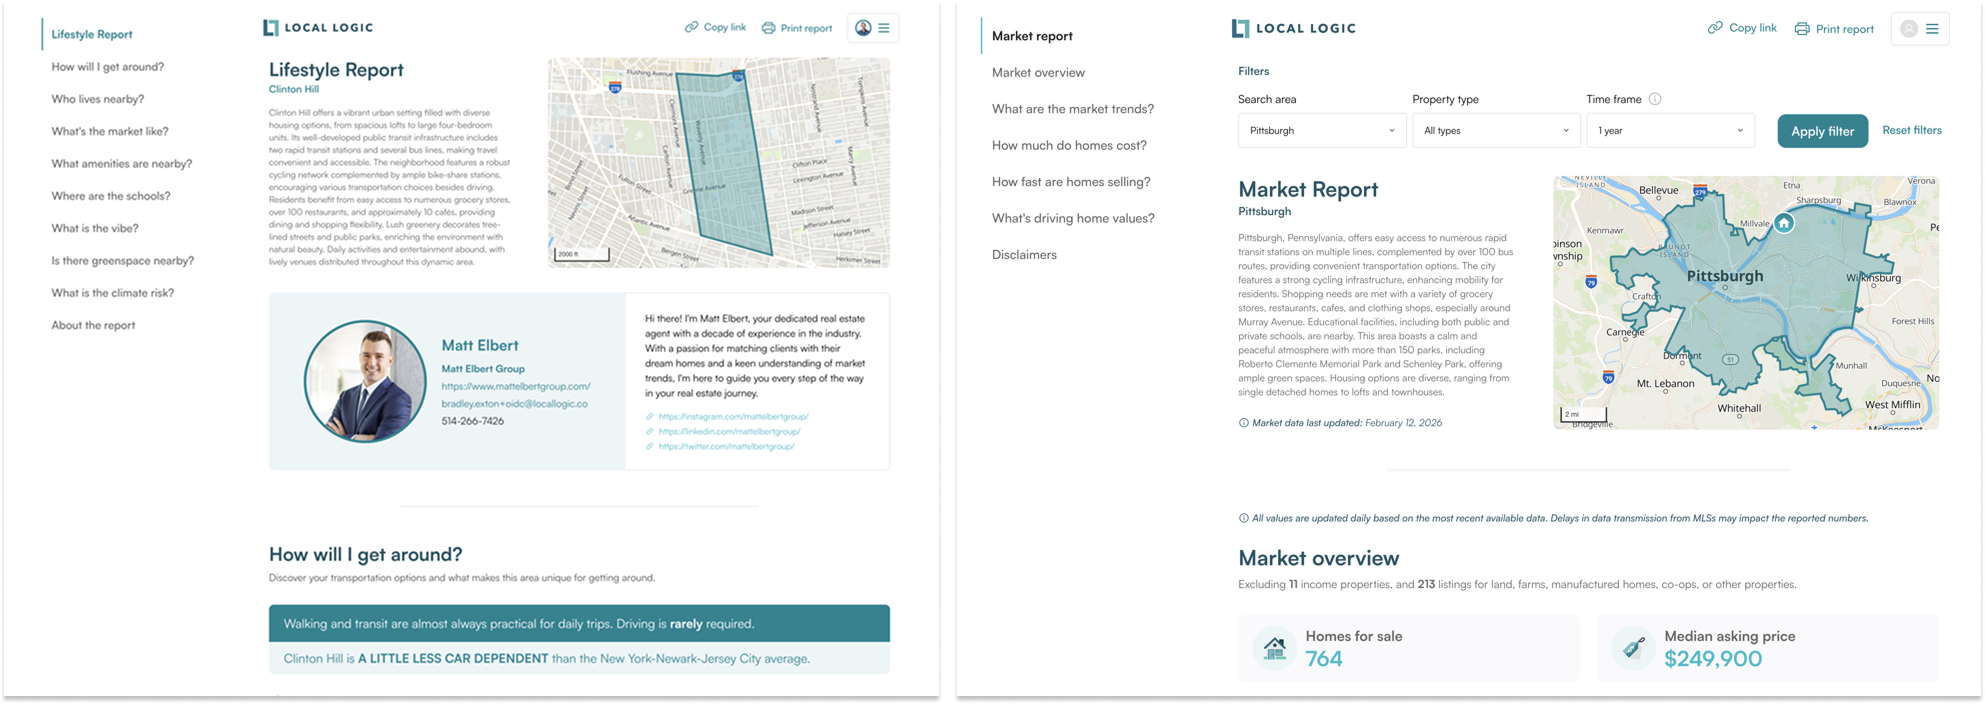Go to How fast are homes selling? section
The height and width of the screenshot is (704, 1985).
point(1071,182)
